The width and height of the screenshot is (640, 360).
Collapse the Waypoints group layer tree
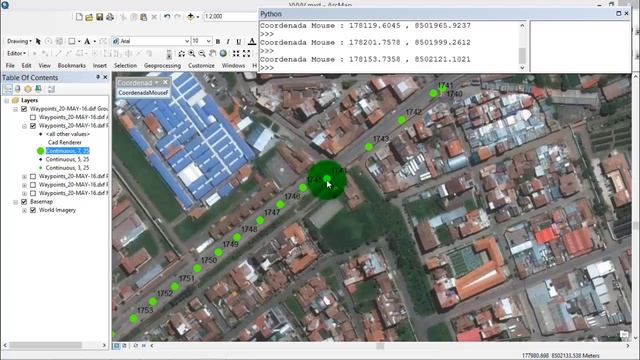click(x=16, y=109)
